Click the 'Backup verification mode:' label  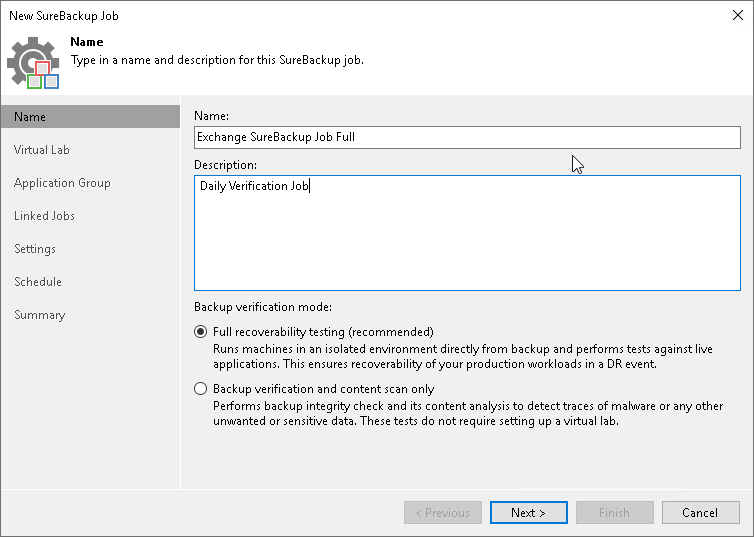[x=263, y=307]
